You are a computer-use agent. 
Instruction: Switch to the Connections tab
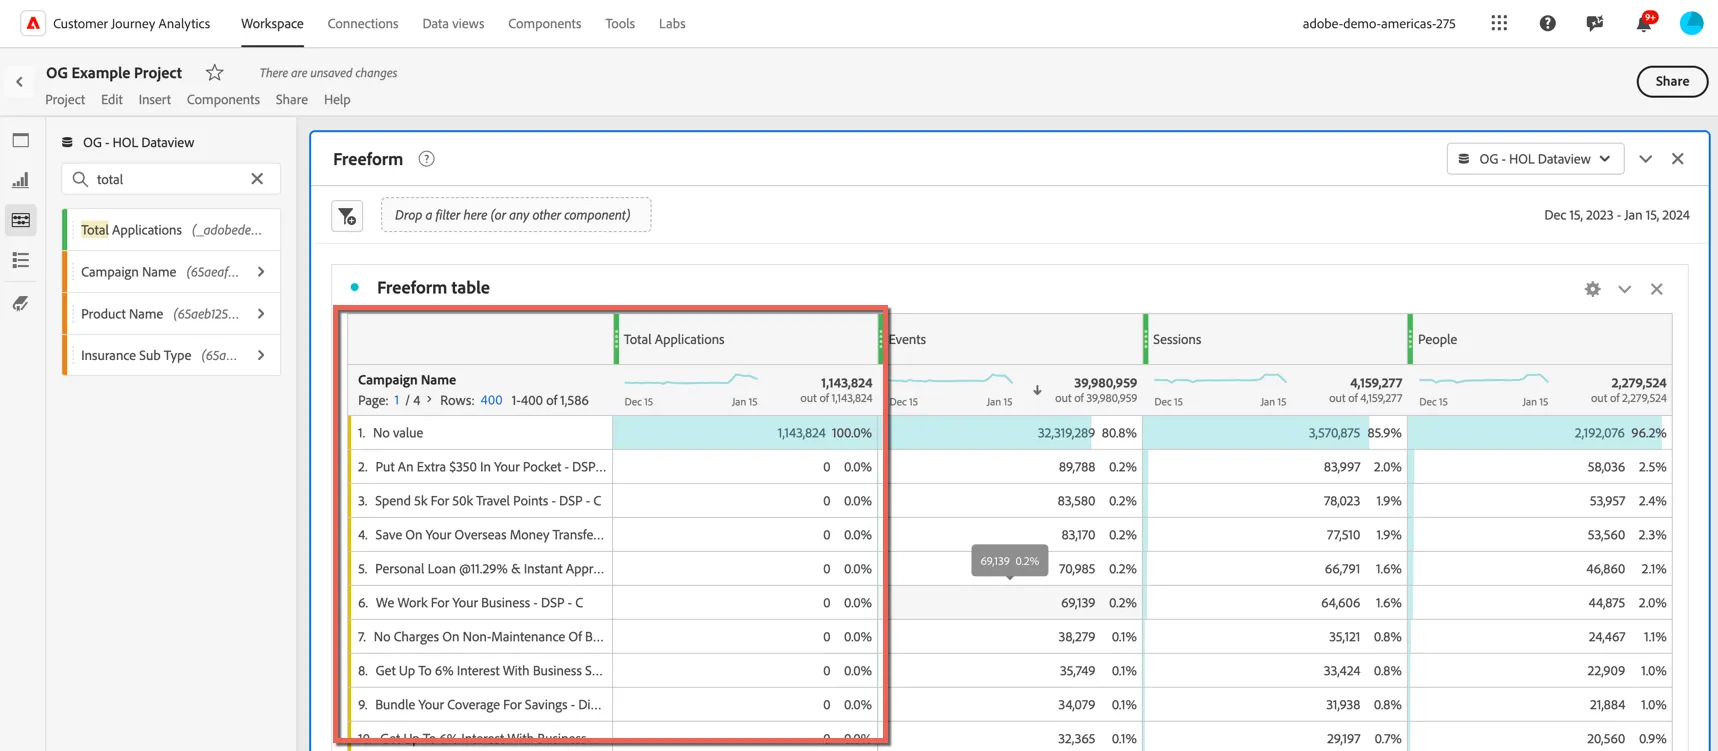[363, 23]
